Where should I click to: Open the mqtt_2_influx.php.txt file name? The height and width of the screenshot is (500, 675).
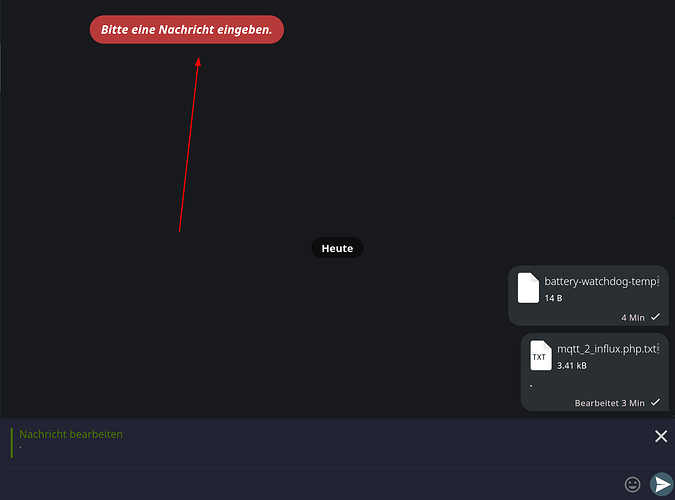tap(608, 348)
